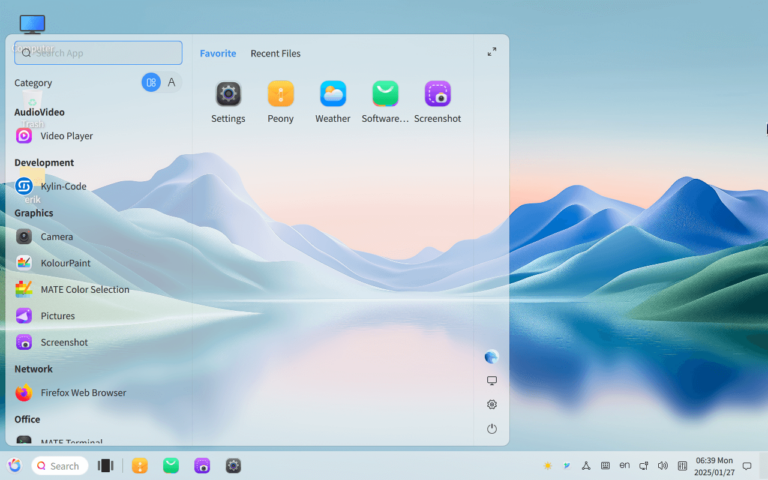The width and height of the screenshot is (768, 480).
Task: Click the en input language indicator
Action: pyautogui.click(x=624, y=465)
